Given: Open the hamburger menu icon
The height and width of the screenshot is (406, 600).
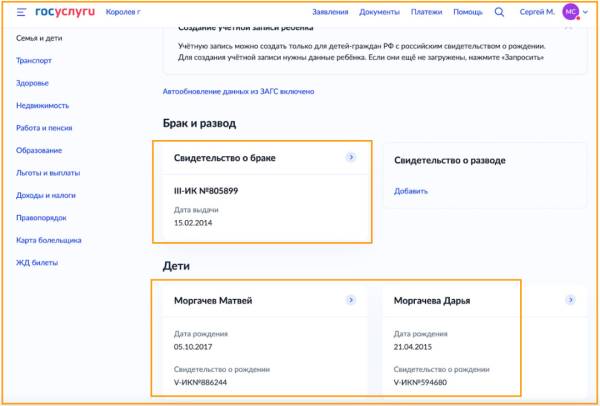Looking at the screenshot, I should click(x=21, y=12).
